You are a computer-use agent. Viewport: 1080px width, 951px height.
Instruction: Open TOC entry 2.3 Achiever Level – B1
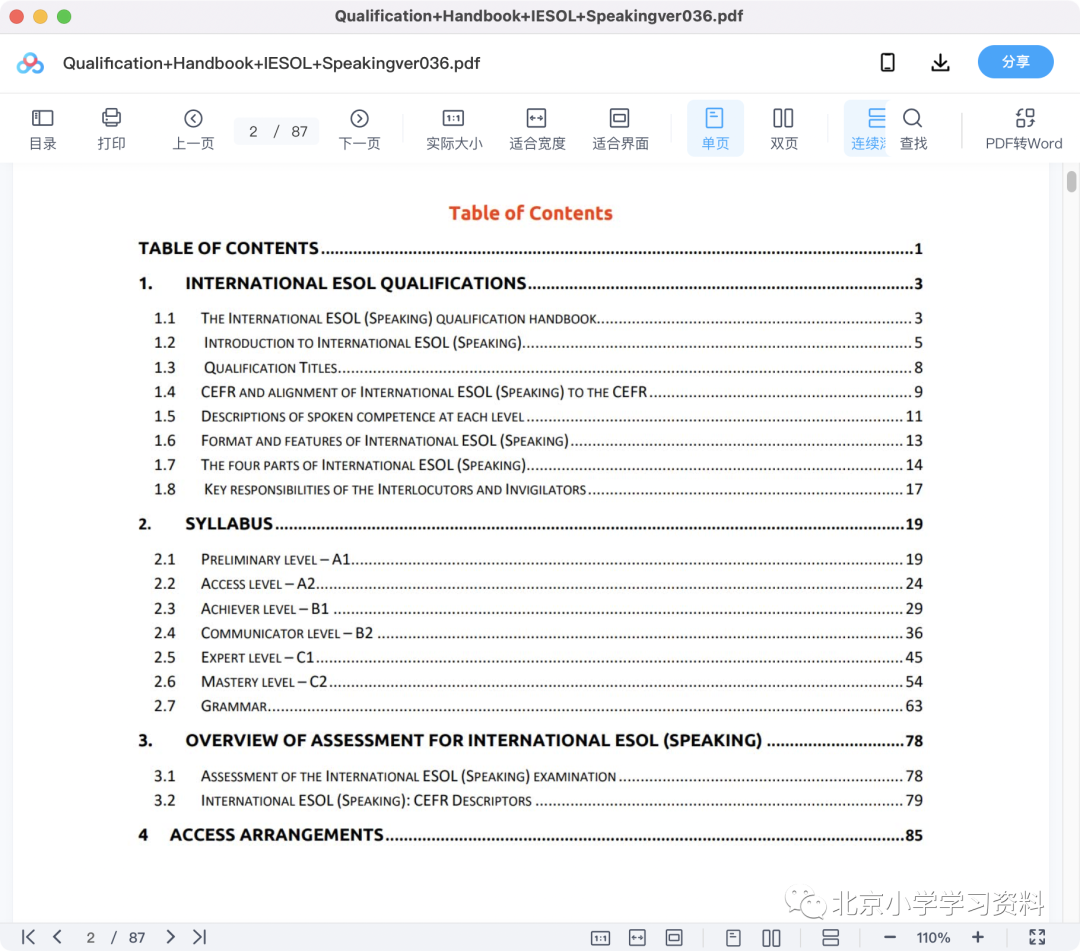pos(538,608)
